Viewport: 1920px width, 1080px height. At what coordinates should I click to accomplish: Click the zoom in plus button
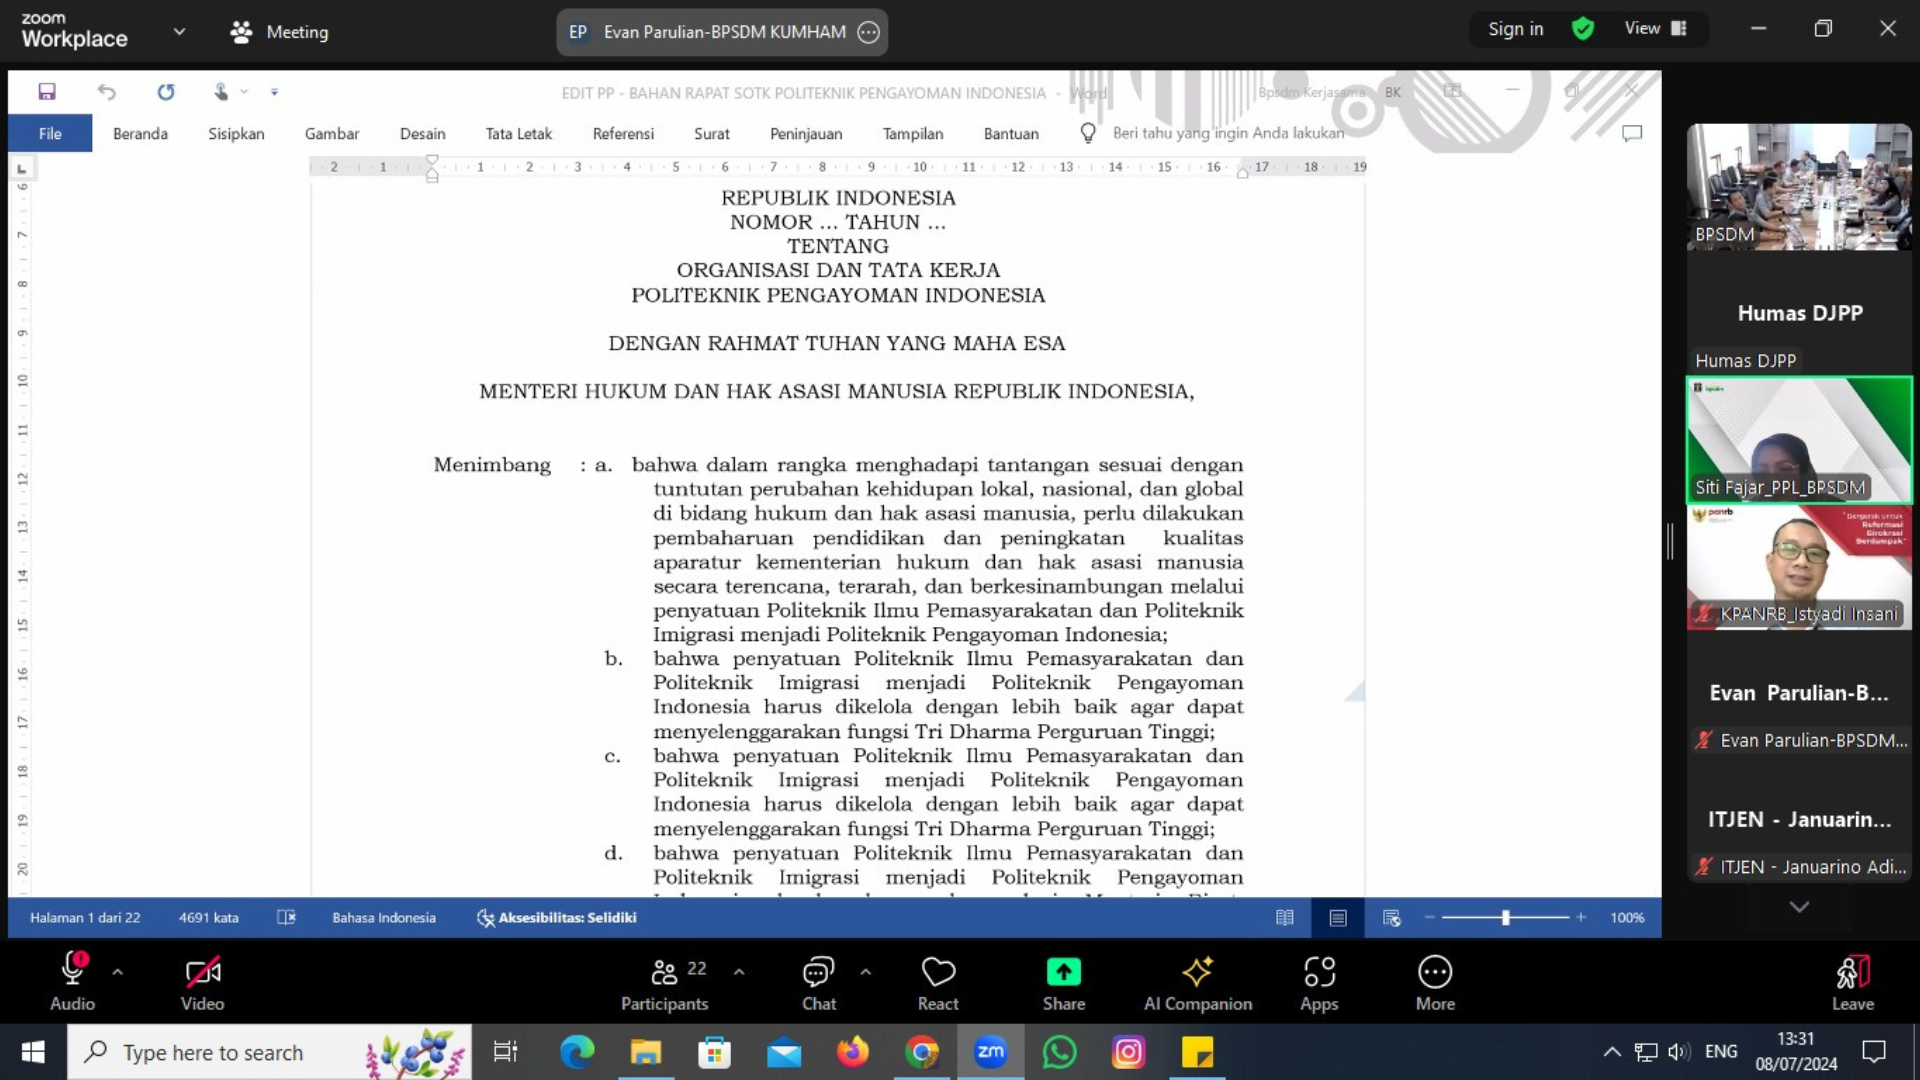[x=1581, y=917]
